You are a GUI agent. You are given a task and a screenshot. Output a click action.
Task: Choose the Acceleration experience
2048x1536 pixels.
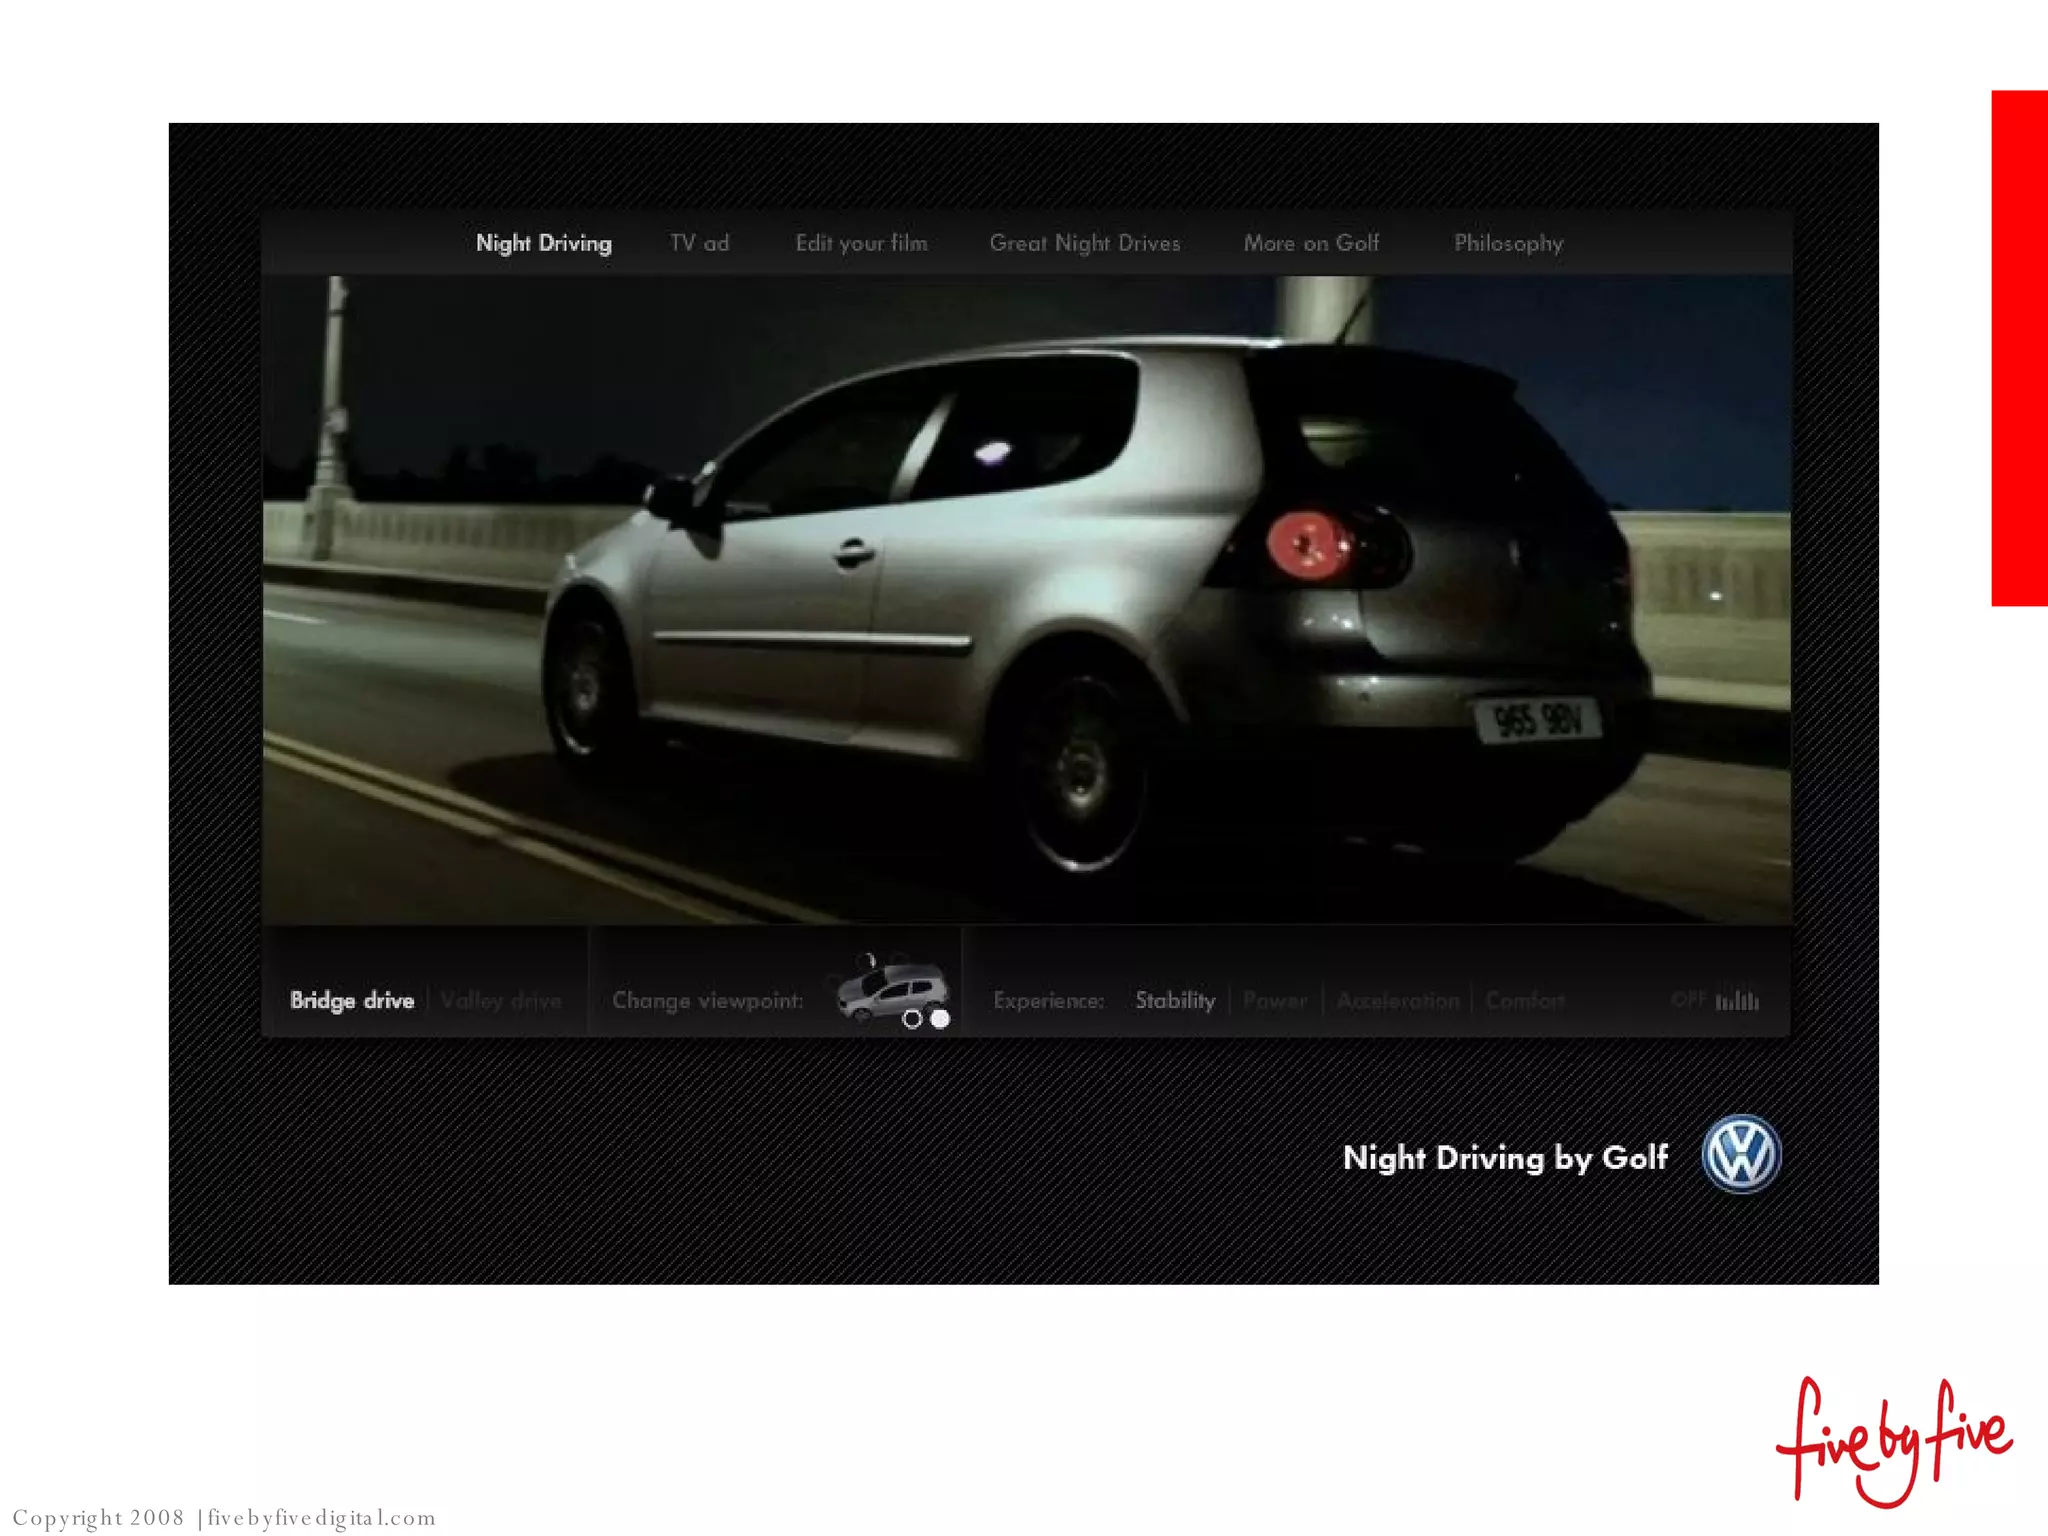(x=1398, y=1000)
